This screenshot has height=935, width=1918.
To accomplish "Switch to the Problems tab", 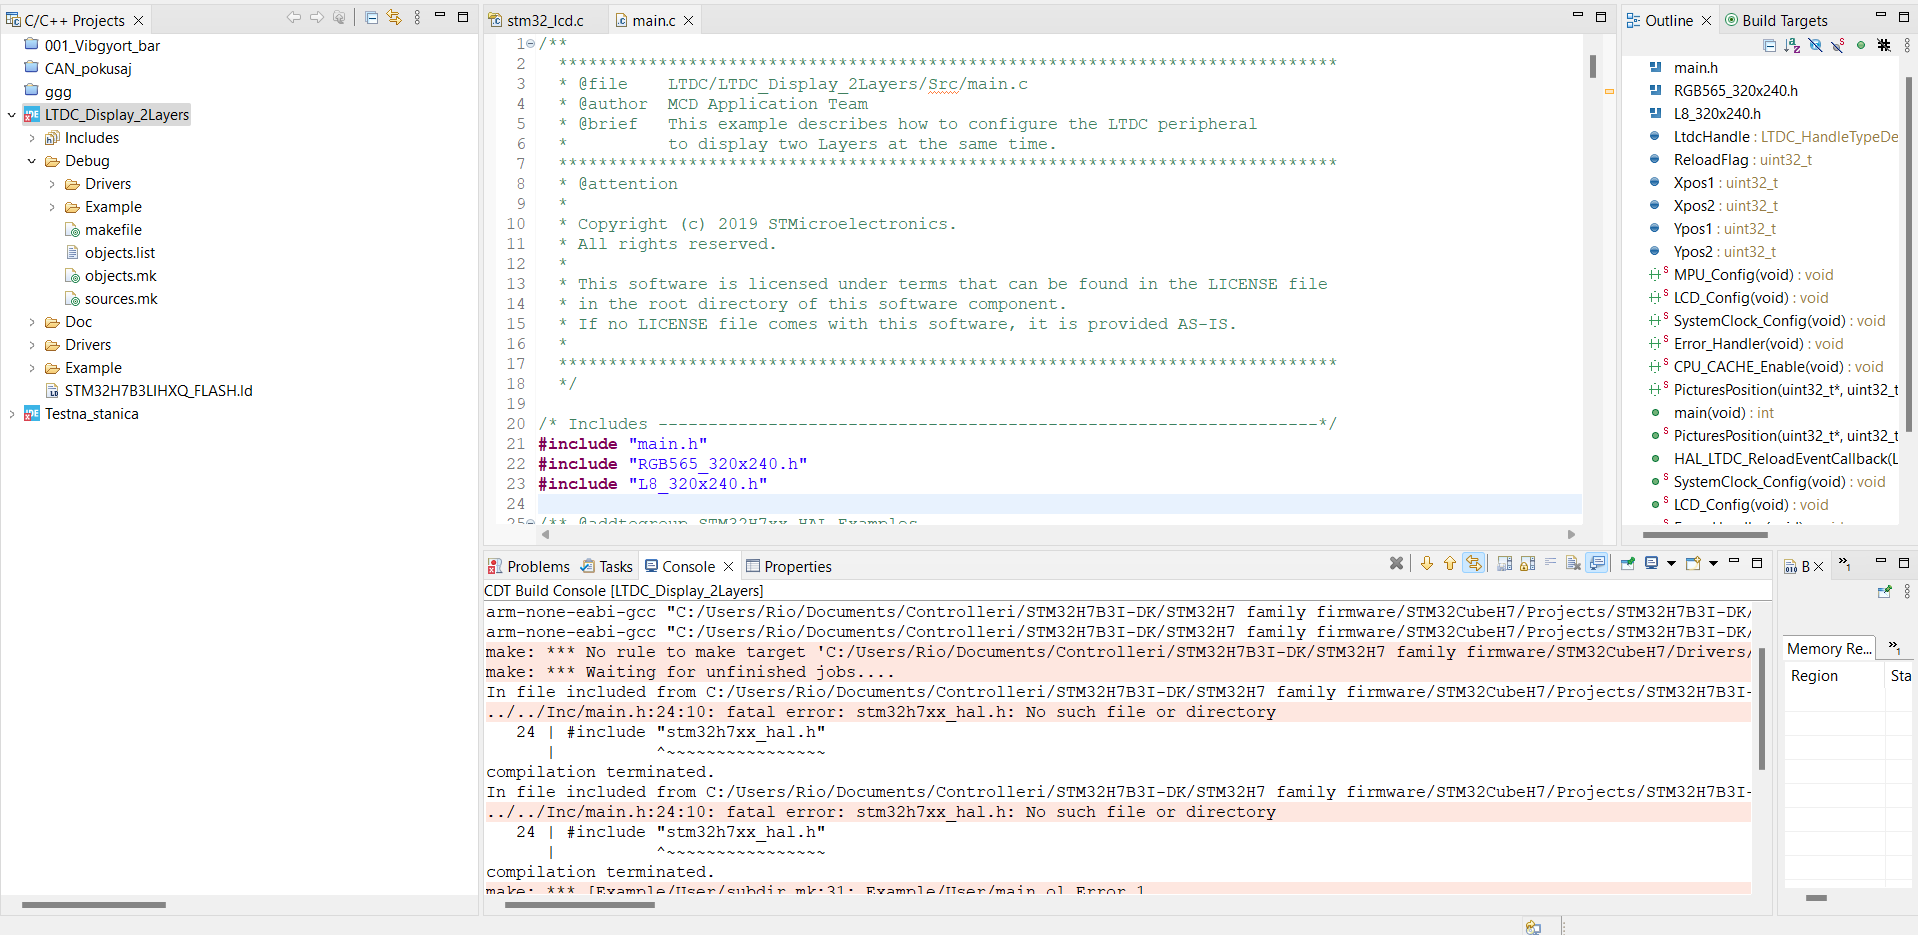I will (x=538, y=566).
